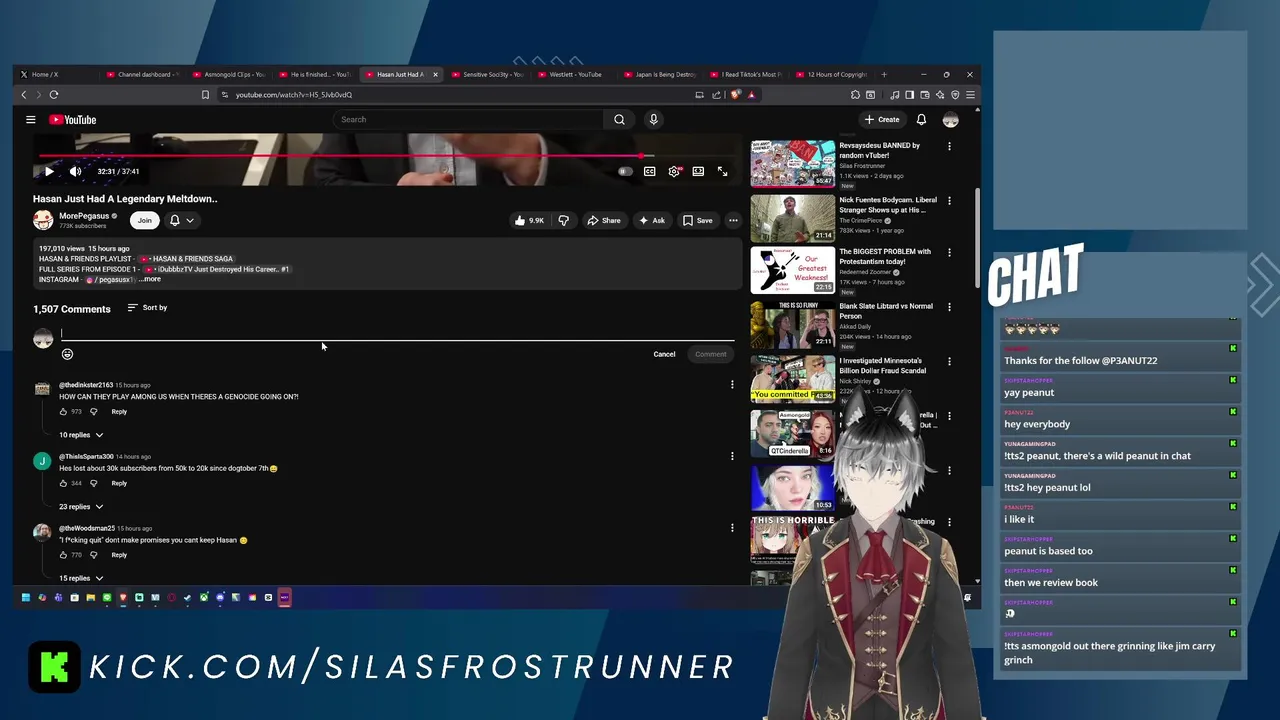1280x720 pixels.
Task: Open MorePegasus channel avatar
Action: click(x=43, y=221)
